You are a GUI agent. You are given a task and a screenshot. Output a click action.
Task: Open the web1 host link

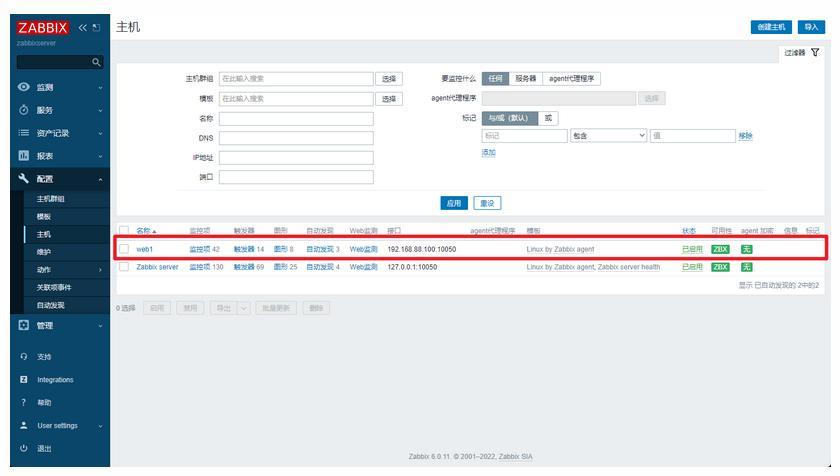pyautogui.click(x=144, y=249)
